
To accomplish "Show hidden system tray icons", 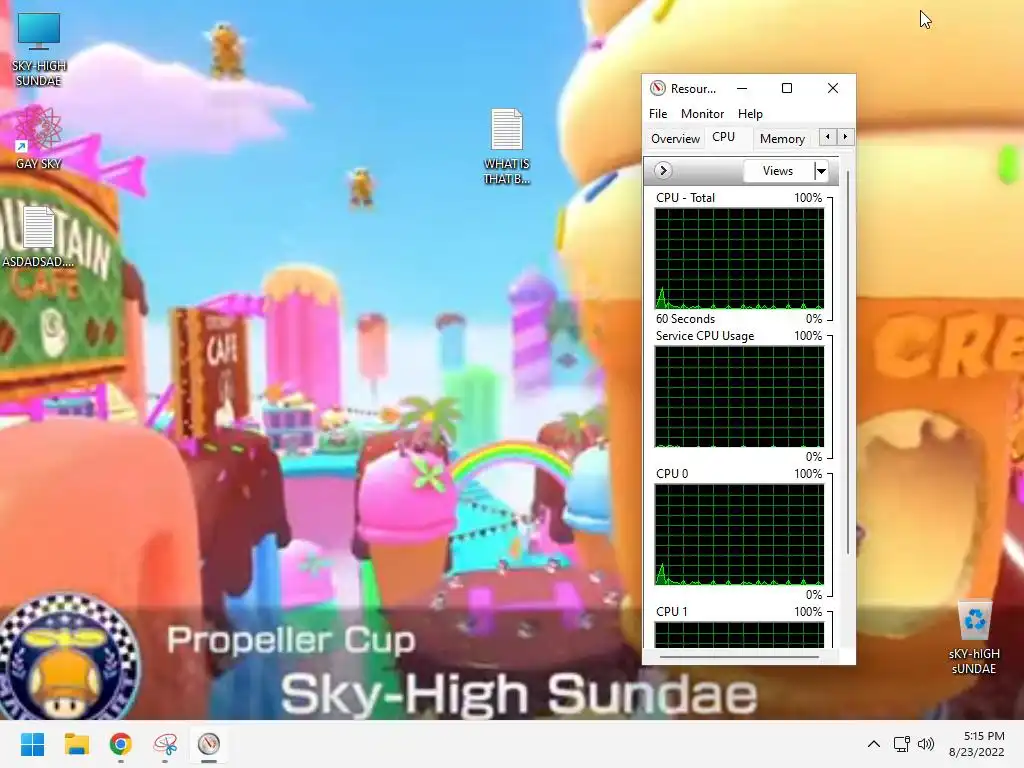I will coord(874,744).
